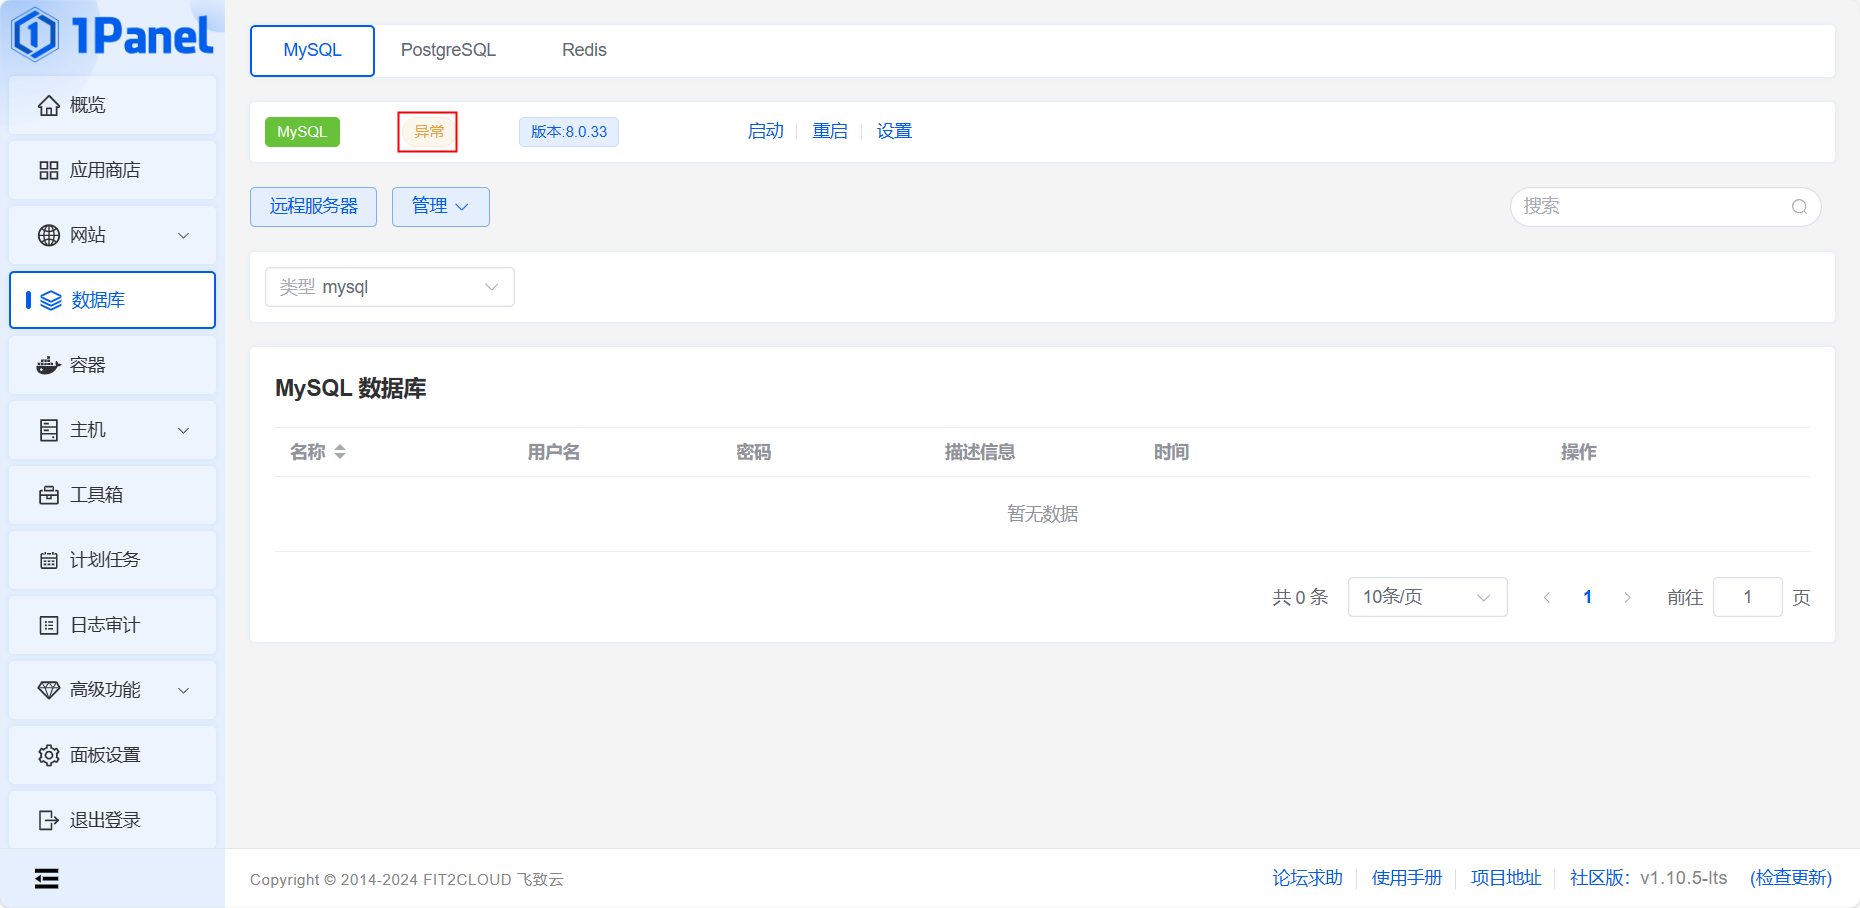This screenshot has height=908, width=1860.
Task: Expand the 高级功能 submenu chevron
Action: click(184, 690)
